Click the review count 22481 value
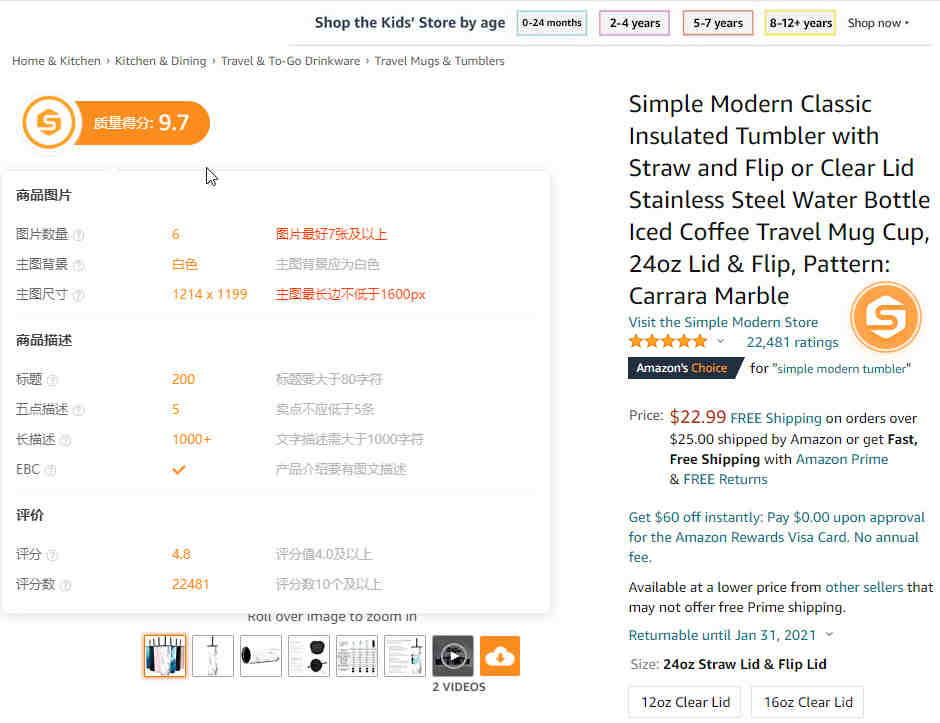The height and width of the screenshot is (723, 940). tap(190, 584)
